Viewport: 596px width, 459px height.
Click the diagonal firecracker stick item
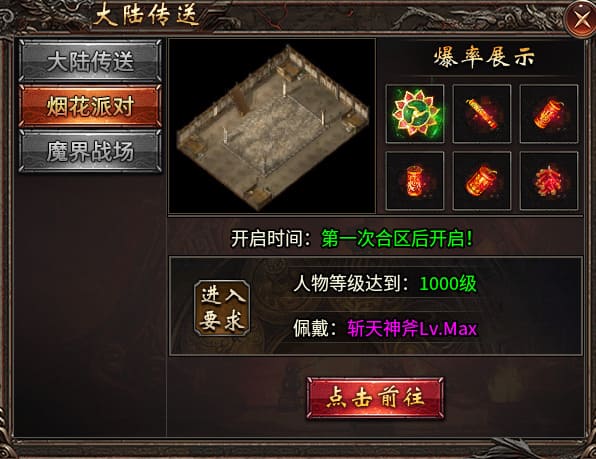pyautogui.click(x=482, y=114)
